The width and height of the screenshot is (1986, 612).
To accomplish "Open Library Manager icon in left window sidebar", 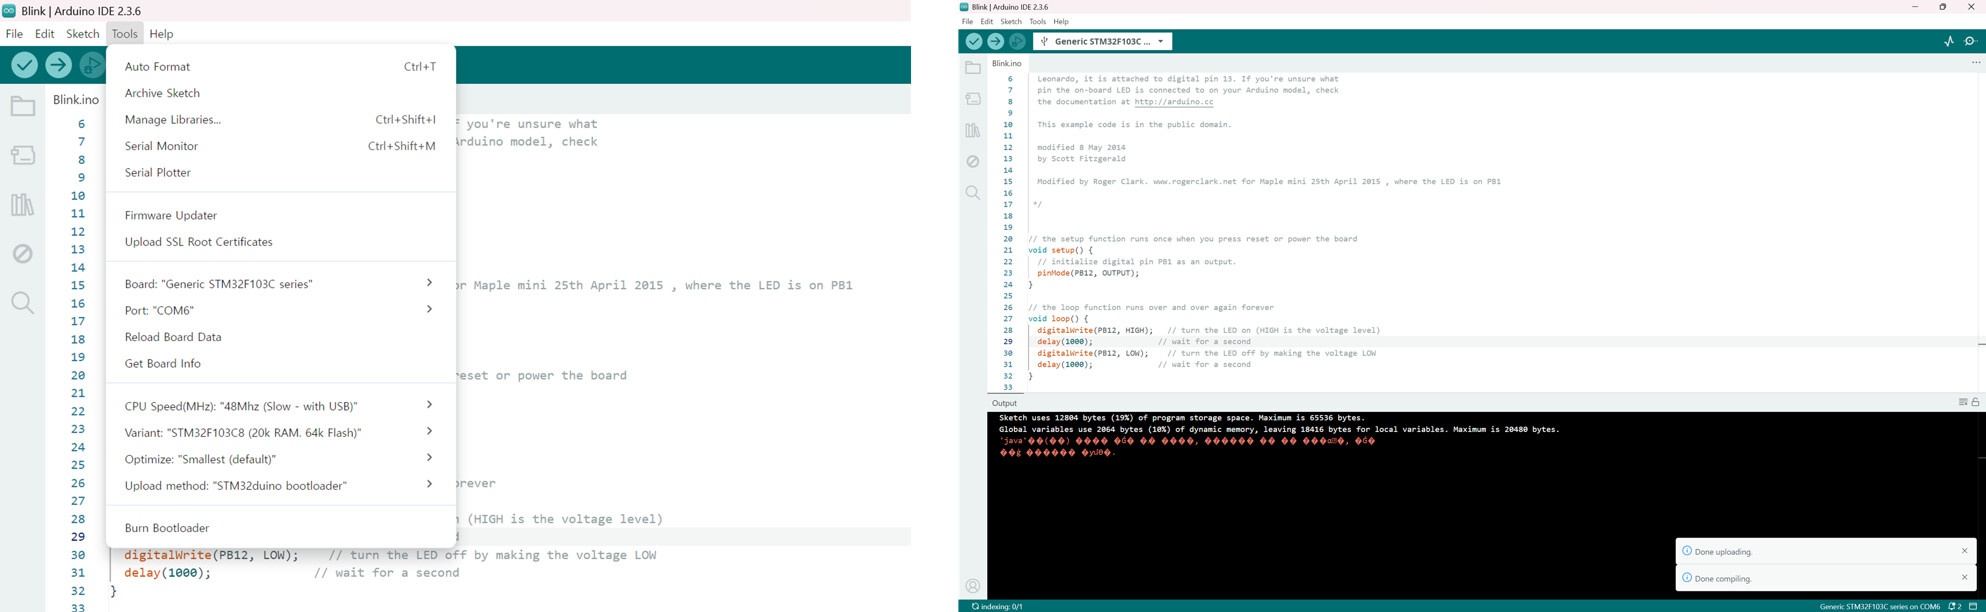I will click(x=22, y=205).
